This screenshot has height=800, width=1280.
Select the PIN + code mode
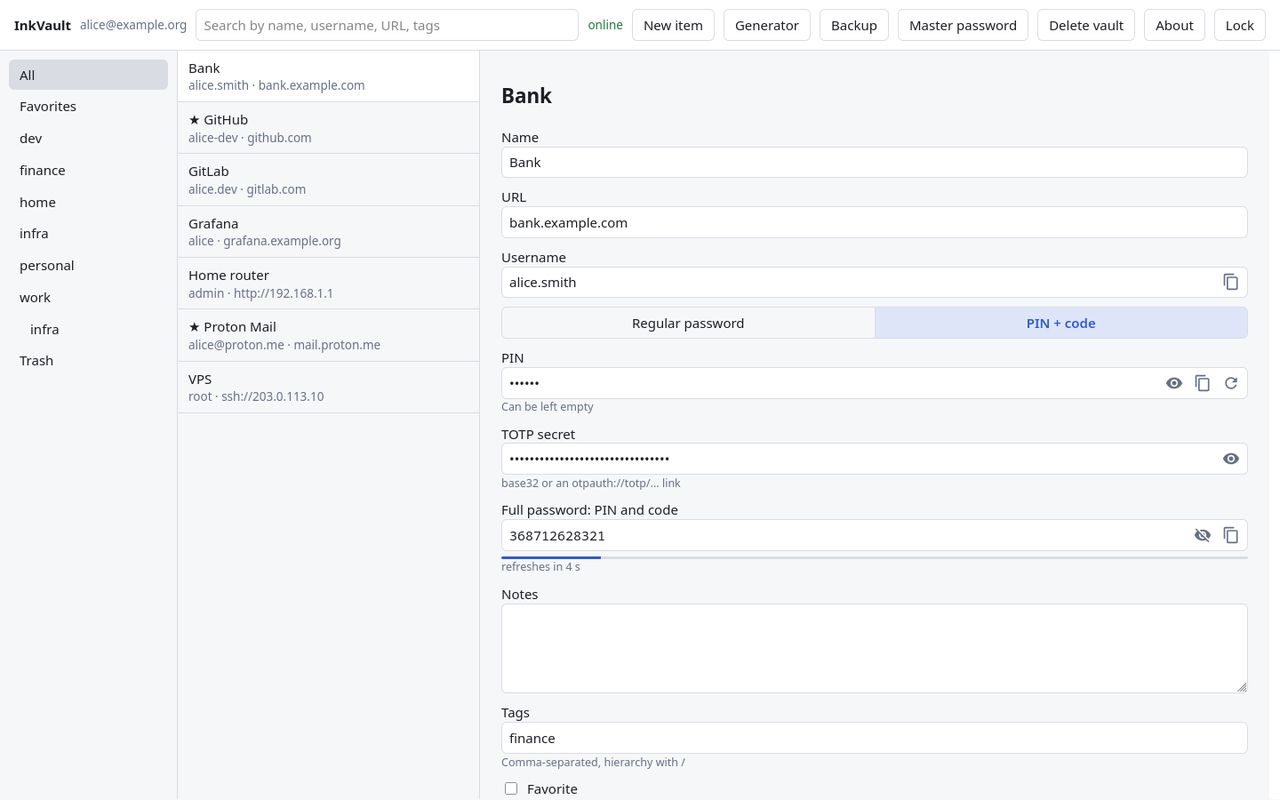[x=1061, y=323]
